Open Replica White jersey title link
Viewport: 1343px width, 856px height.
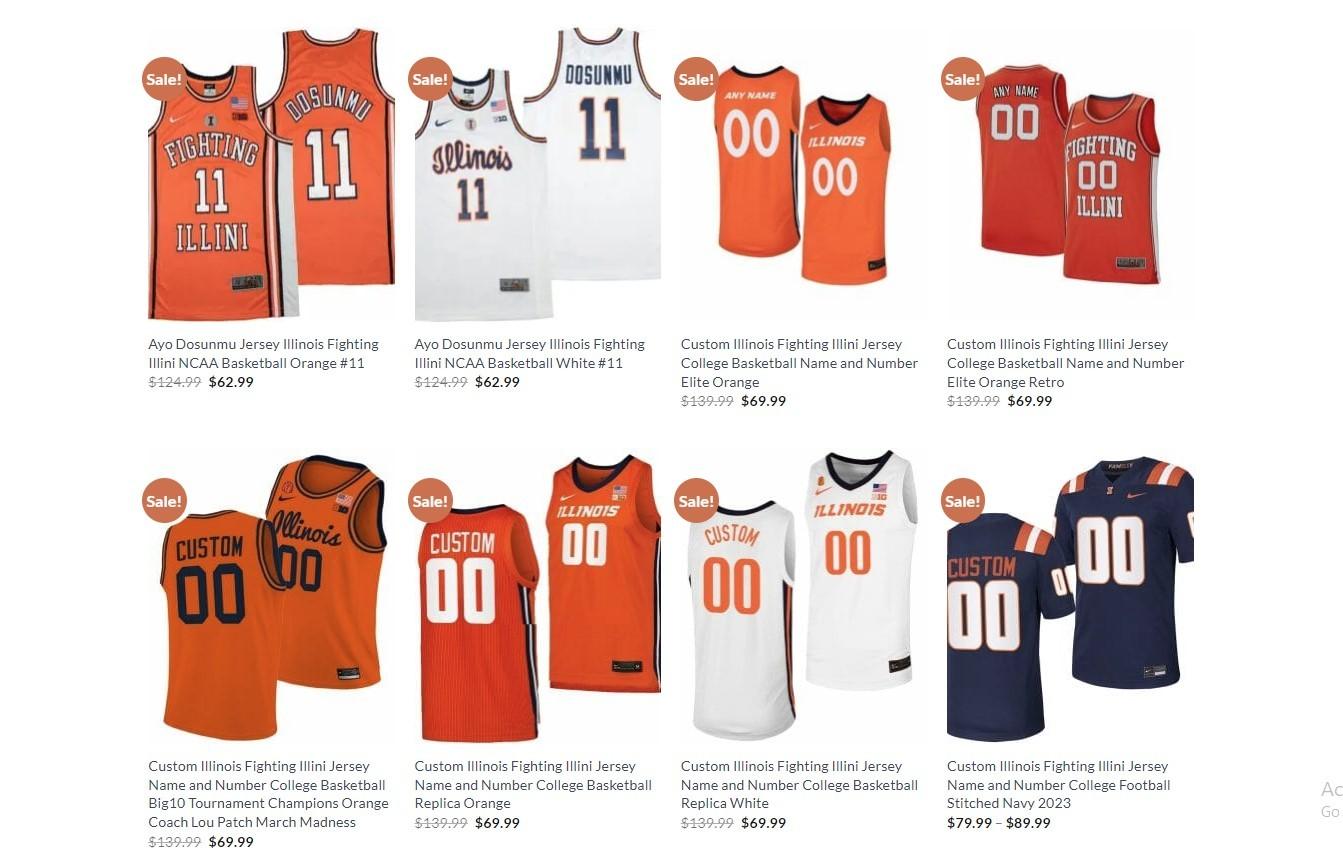pyautogui.click(x=800, y=785)
